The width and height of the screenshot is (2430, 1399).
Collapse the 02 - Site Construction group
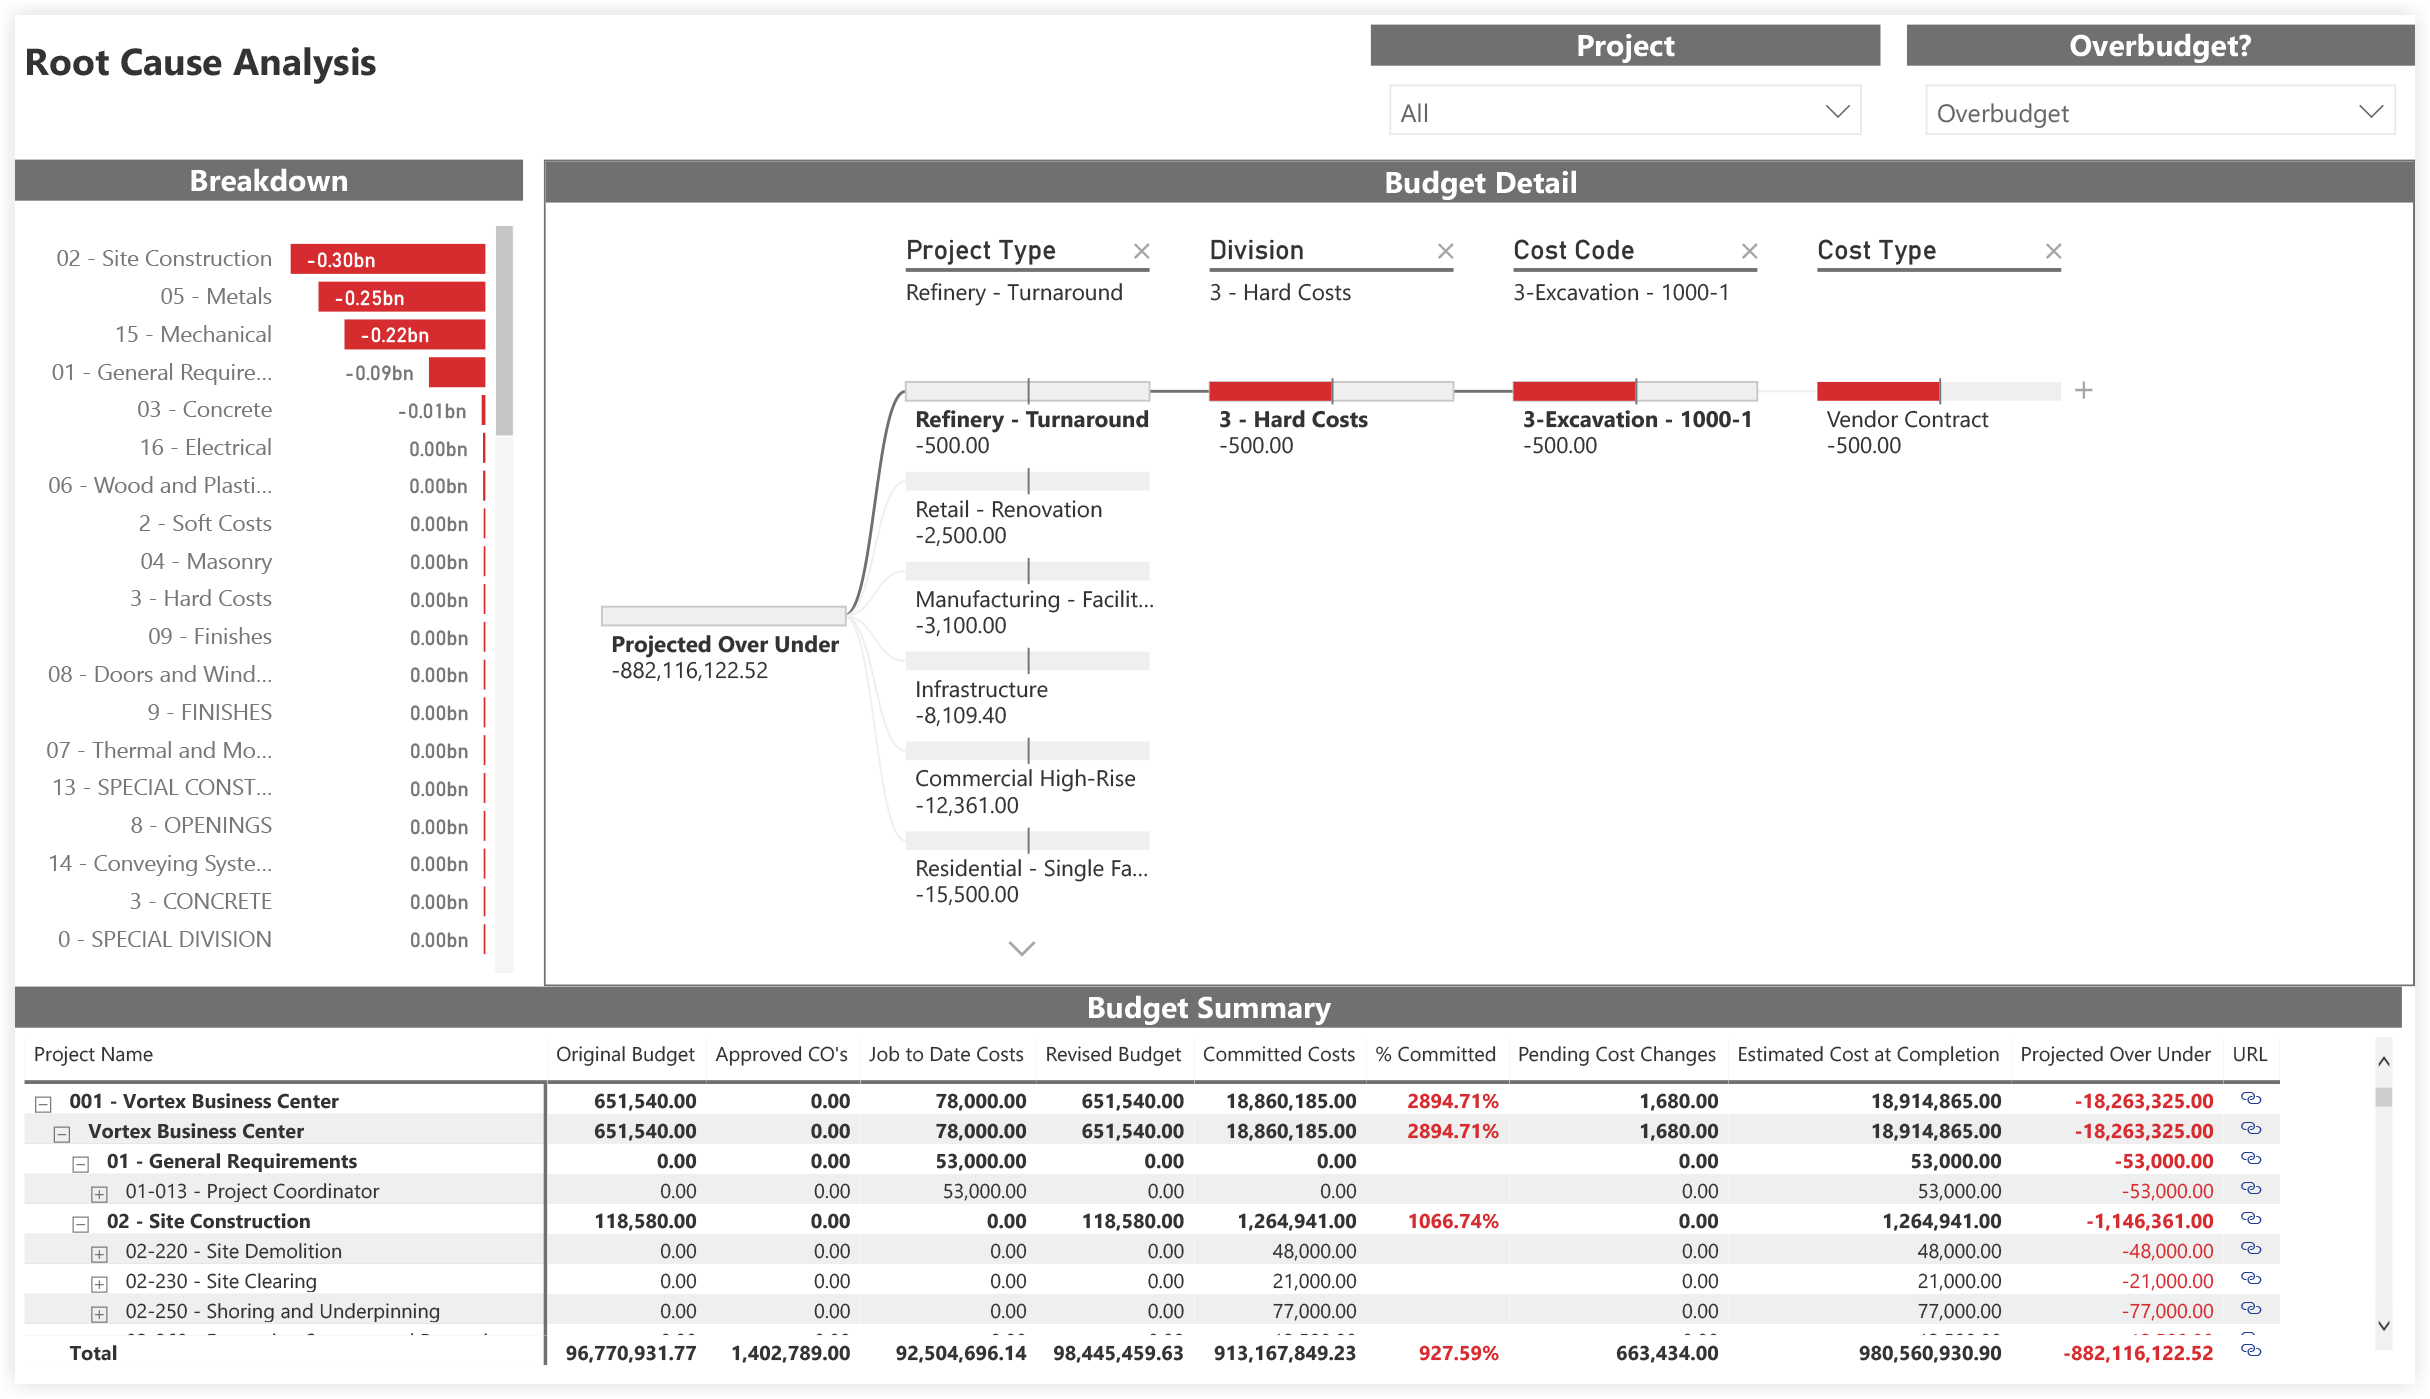pos(81,1224)
